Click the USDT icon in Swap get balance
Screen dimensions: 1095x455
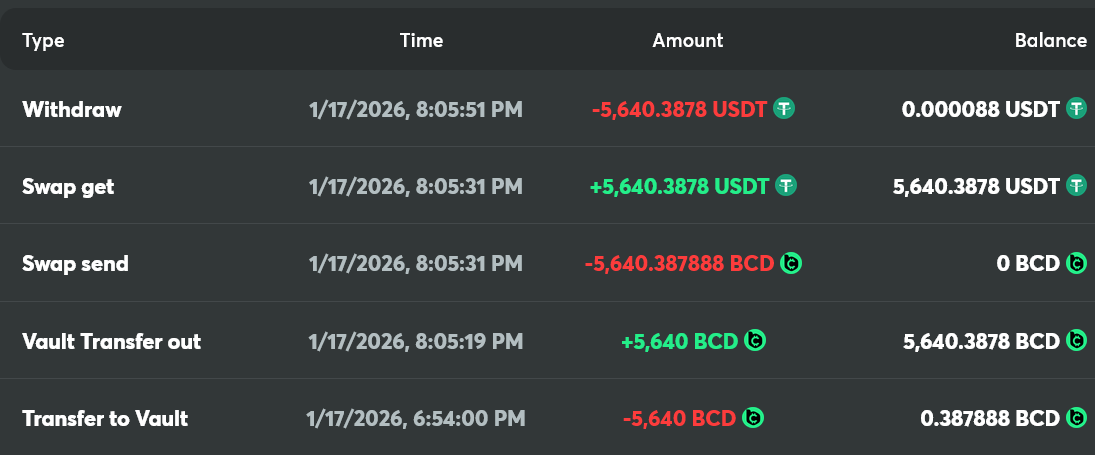1076,186
